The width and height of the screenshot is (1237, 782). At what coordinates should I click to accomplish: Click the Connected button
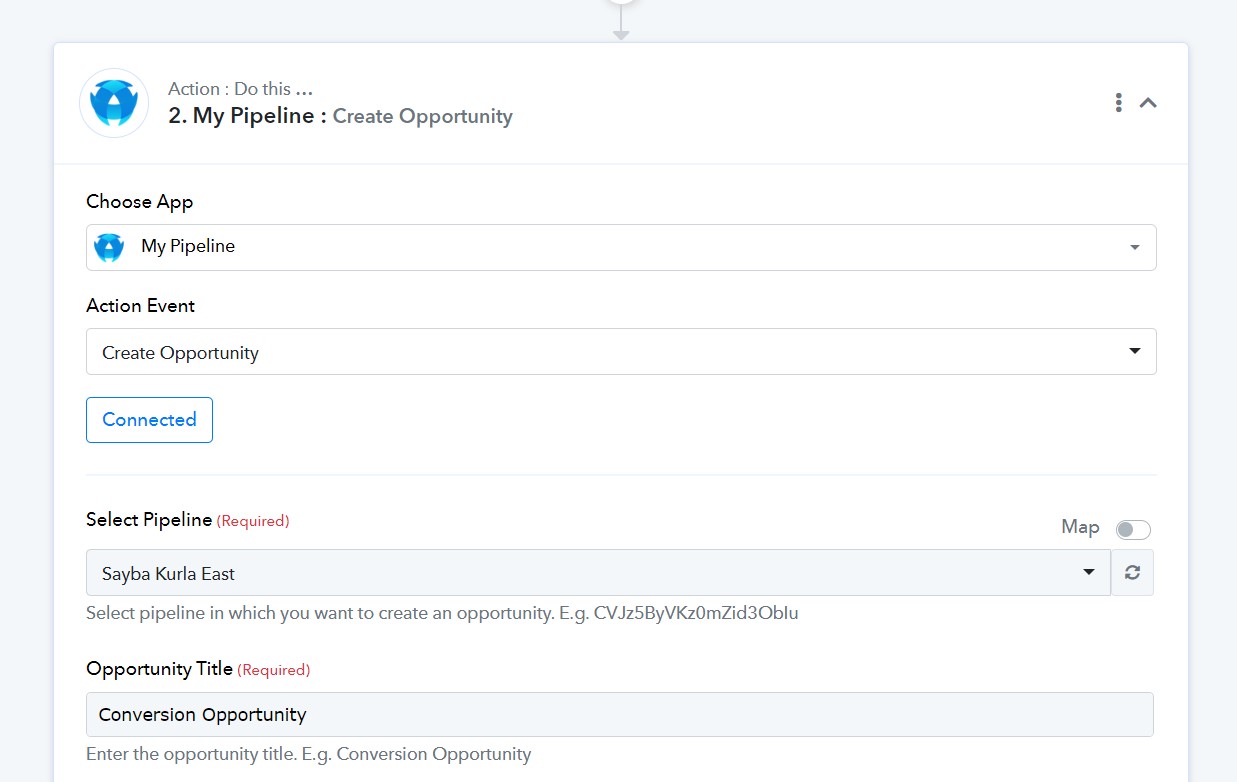[x=149, y=420]
